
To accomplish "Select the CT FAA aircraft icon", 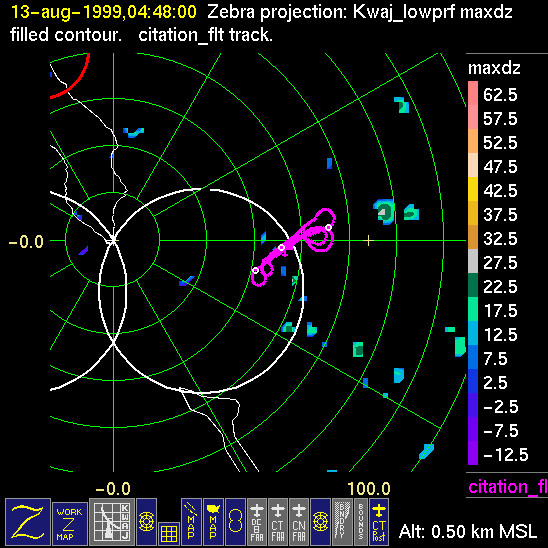I will (x=278, y=521).
